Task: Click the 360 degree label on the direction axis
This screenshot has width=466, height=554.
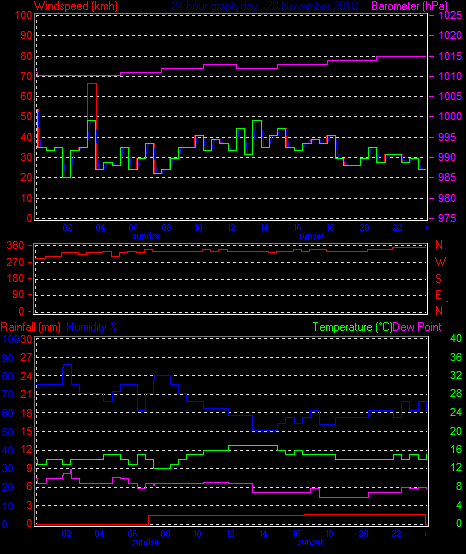Action: point(15,245)
